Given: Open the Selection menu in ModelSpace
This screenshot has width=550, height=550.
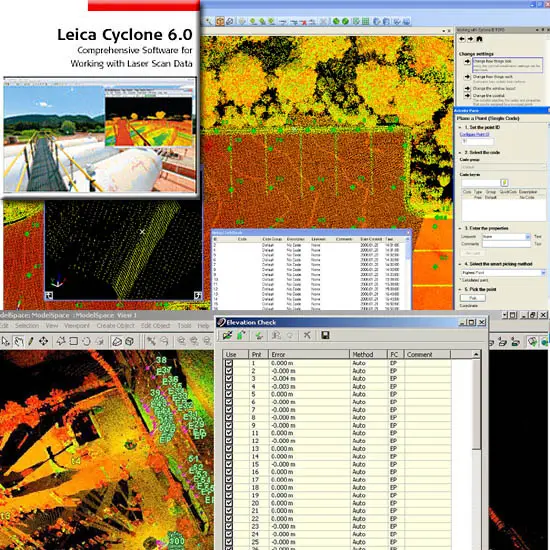Looking at the screenshot, I should tap(27, 326).
